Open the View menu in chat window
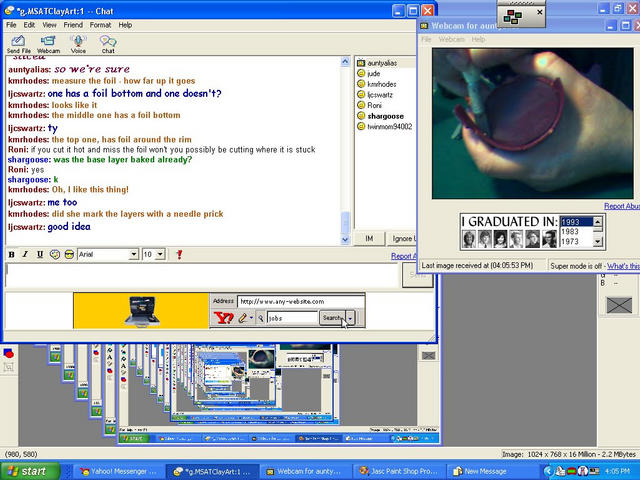Viewport: 640px width, 480px height. pyautogui.click(x=49, y=25)
